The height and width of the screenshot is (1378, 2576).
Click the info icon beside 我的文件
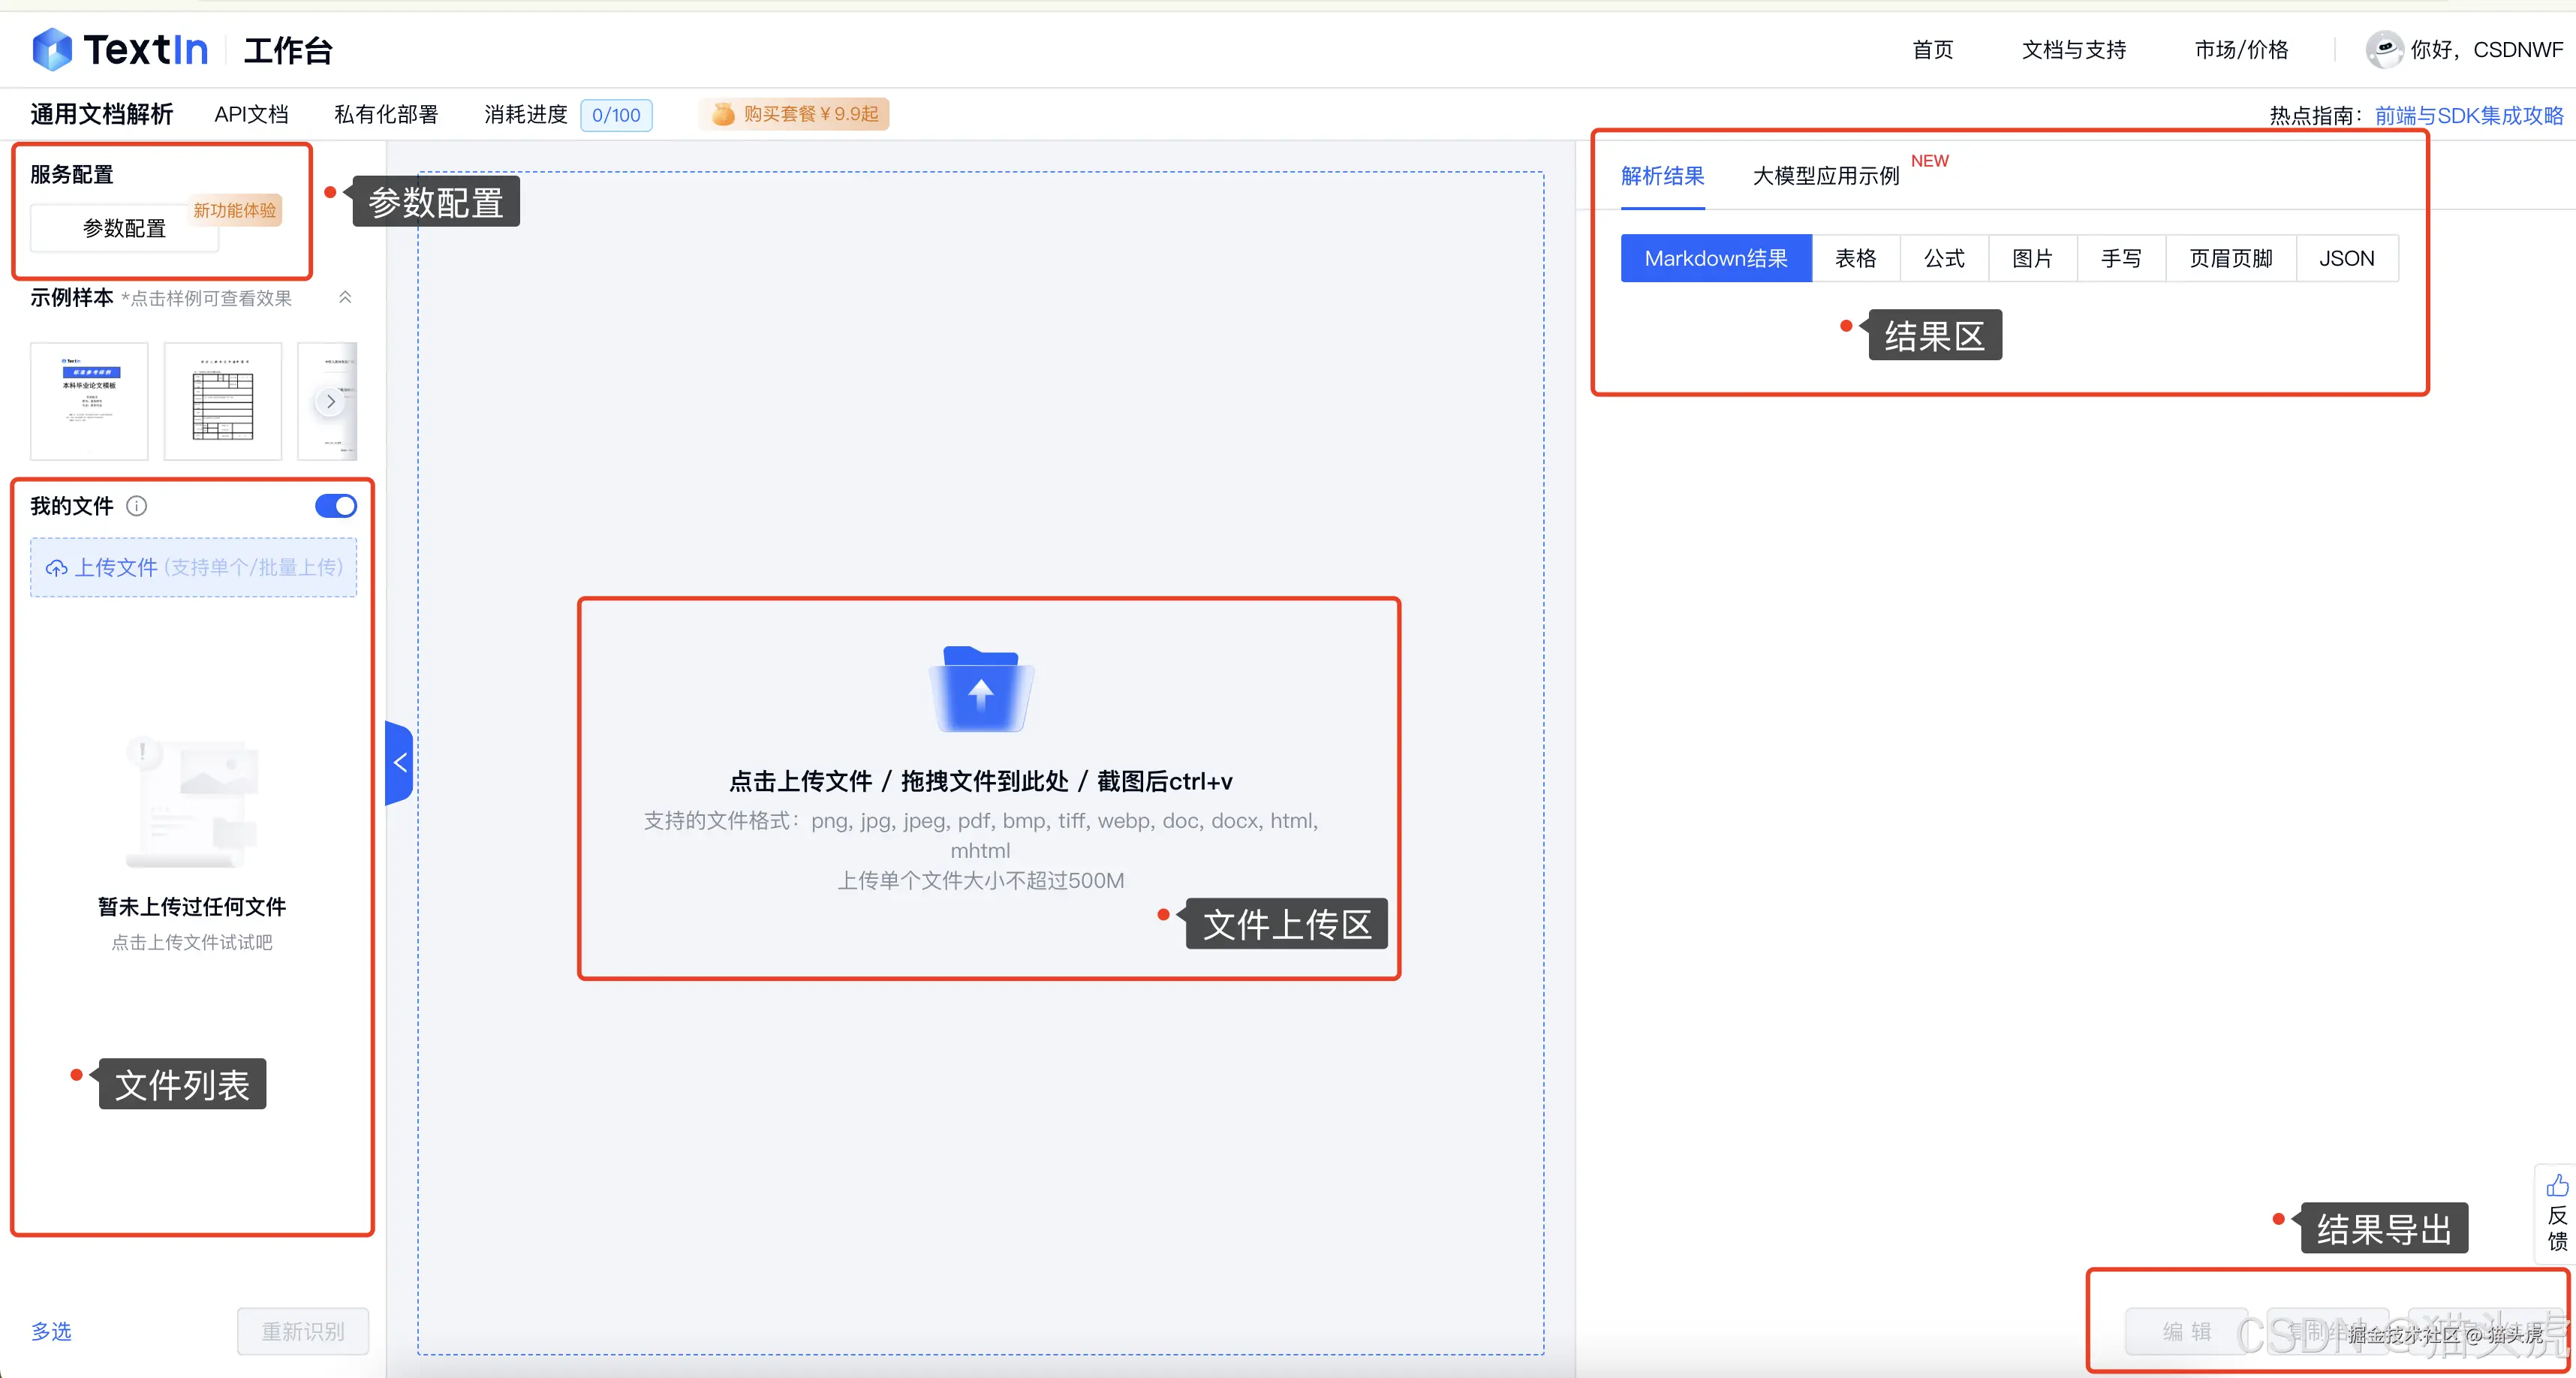(137, 506)
